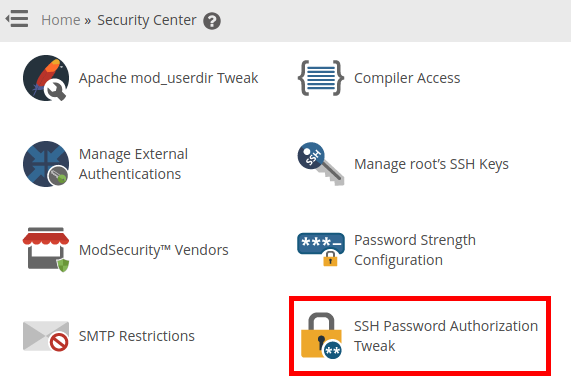Open Manage External Authentications text link
The height and width of the screenshot is (392, 571).
click(133, 164)
